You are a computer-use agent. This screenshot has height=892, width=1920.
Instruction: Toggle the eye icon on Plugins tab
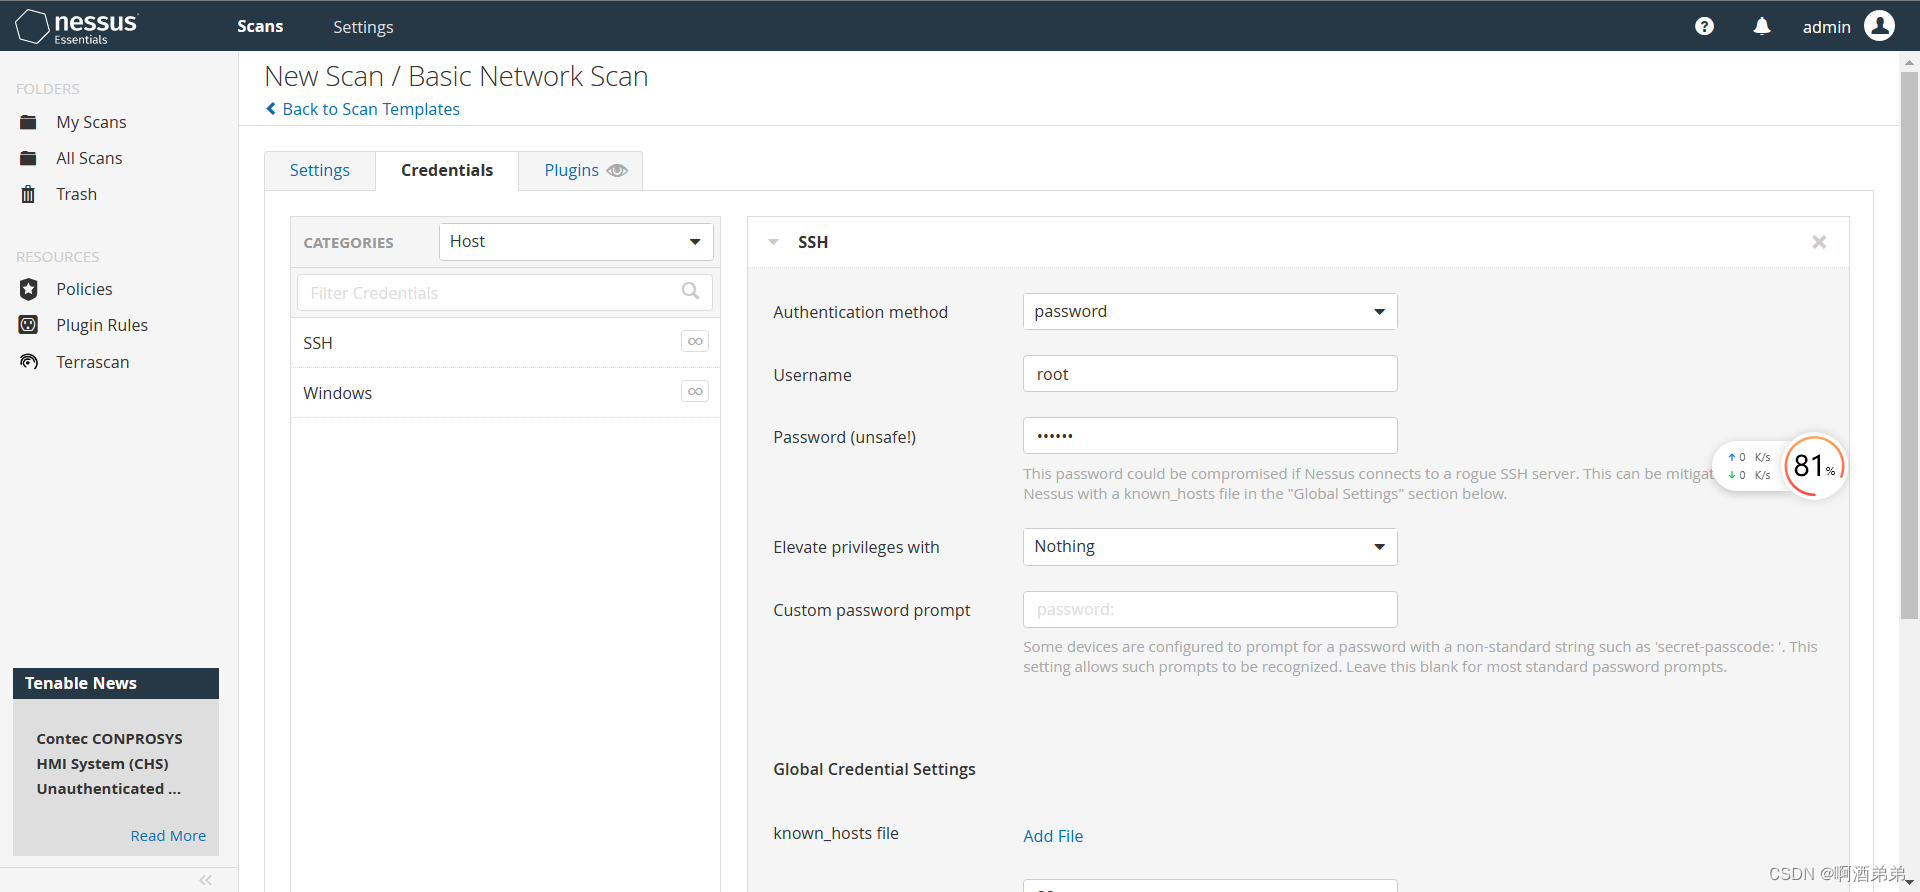617,170
